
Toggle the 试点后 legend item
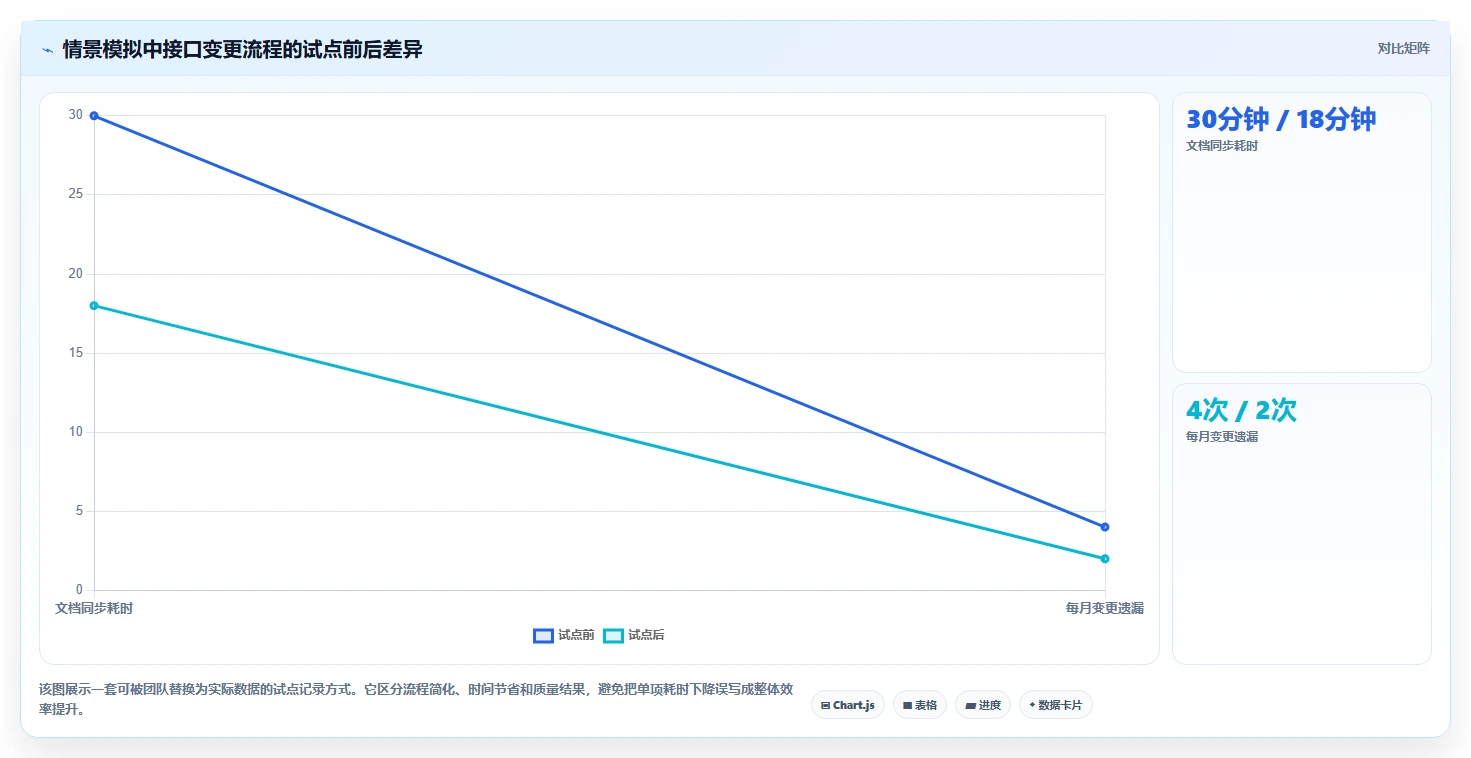tap(634, 635)
